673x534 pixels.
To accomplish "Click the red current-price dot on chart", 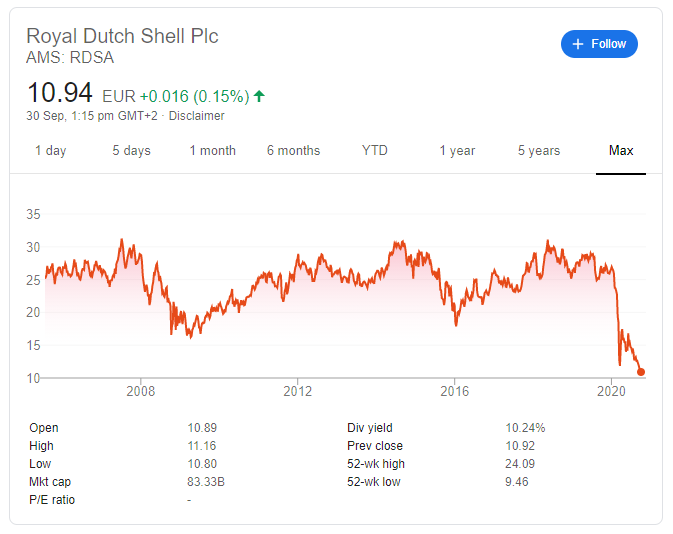I will [641, 372].
